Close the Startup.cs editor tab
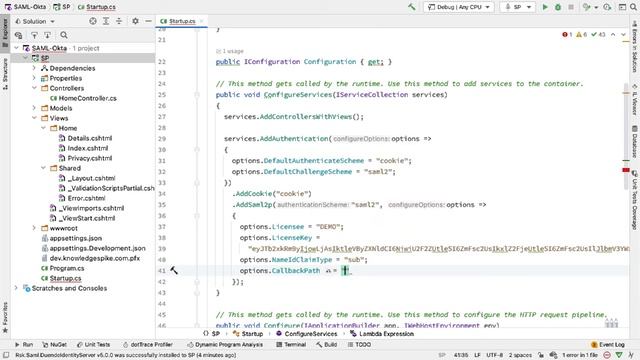Screen dimensions: 640x360 point(202,21)
